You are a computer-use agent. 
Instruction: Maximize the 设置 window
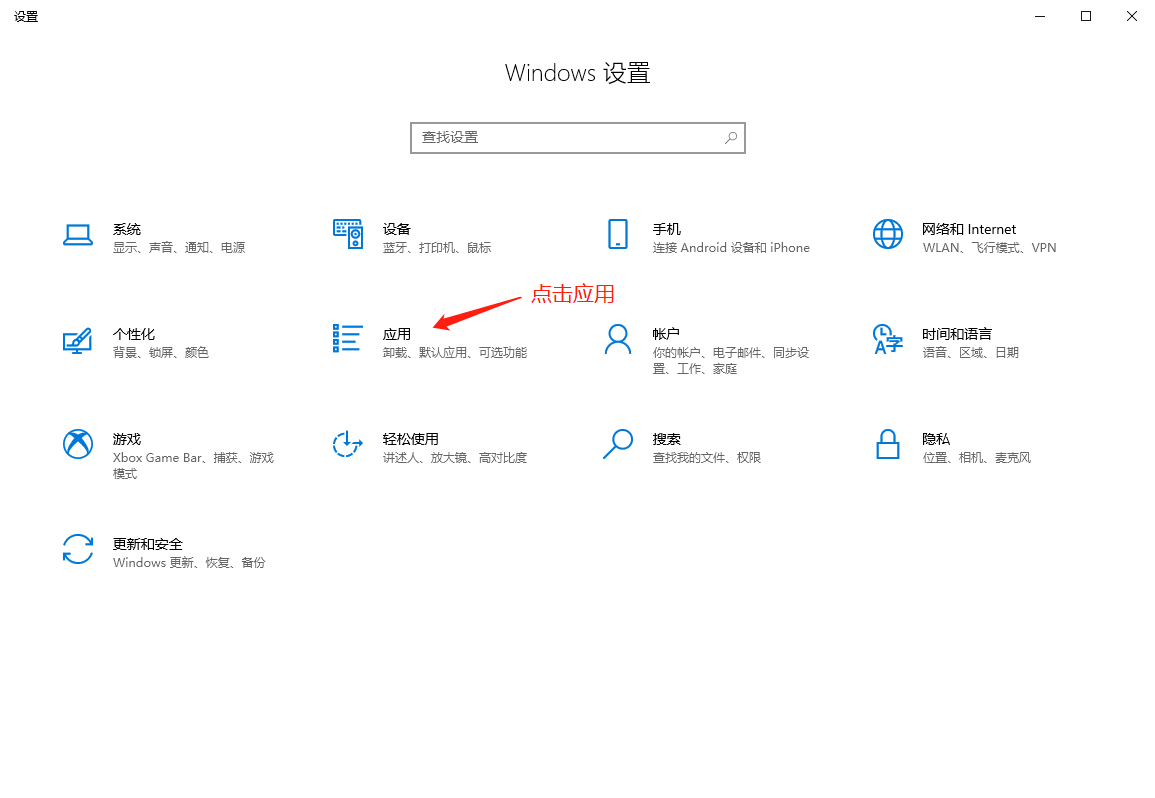[1086, 16]
